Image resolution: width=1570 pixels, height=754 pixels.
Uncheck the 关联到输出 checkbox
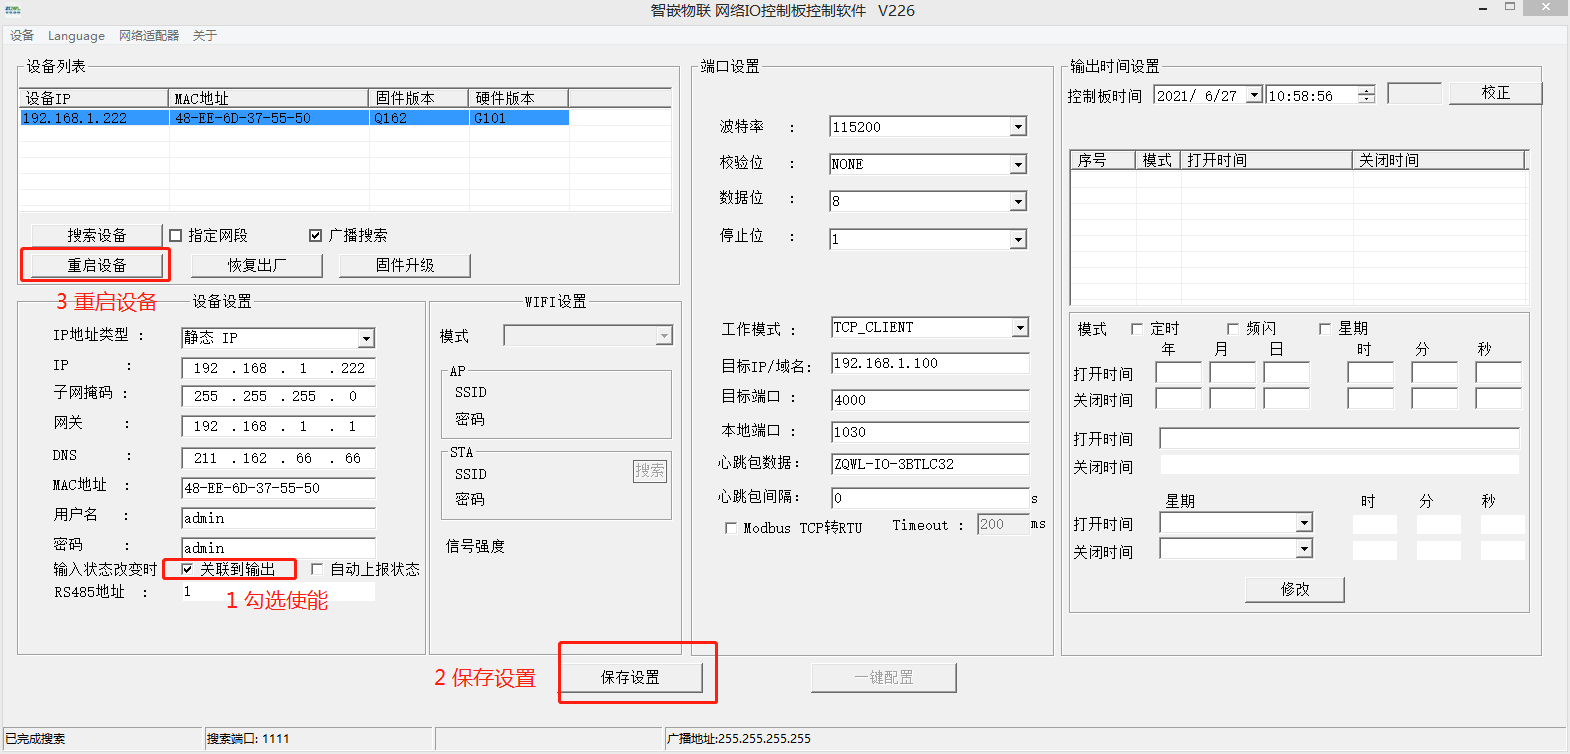188,569
